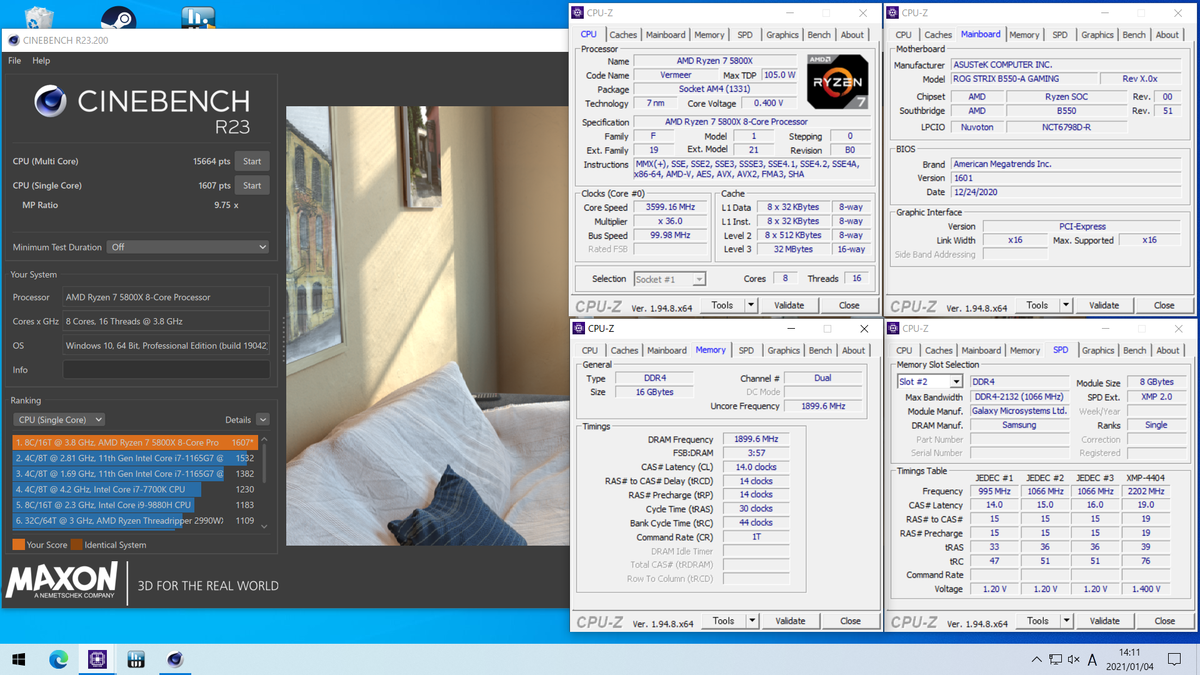The height and width of the screenshot is (675, 1200).
Task: Click the muted volume tray icon
Action: [x=1073, y=659]
